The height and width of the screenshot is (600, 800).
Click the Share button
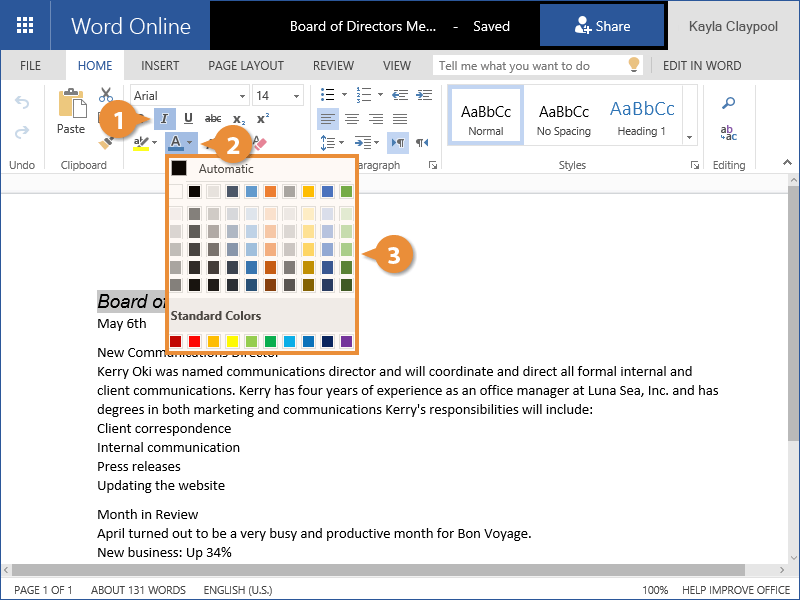602,26
